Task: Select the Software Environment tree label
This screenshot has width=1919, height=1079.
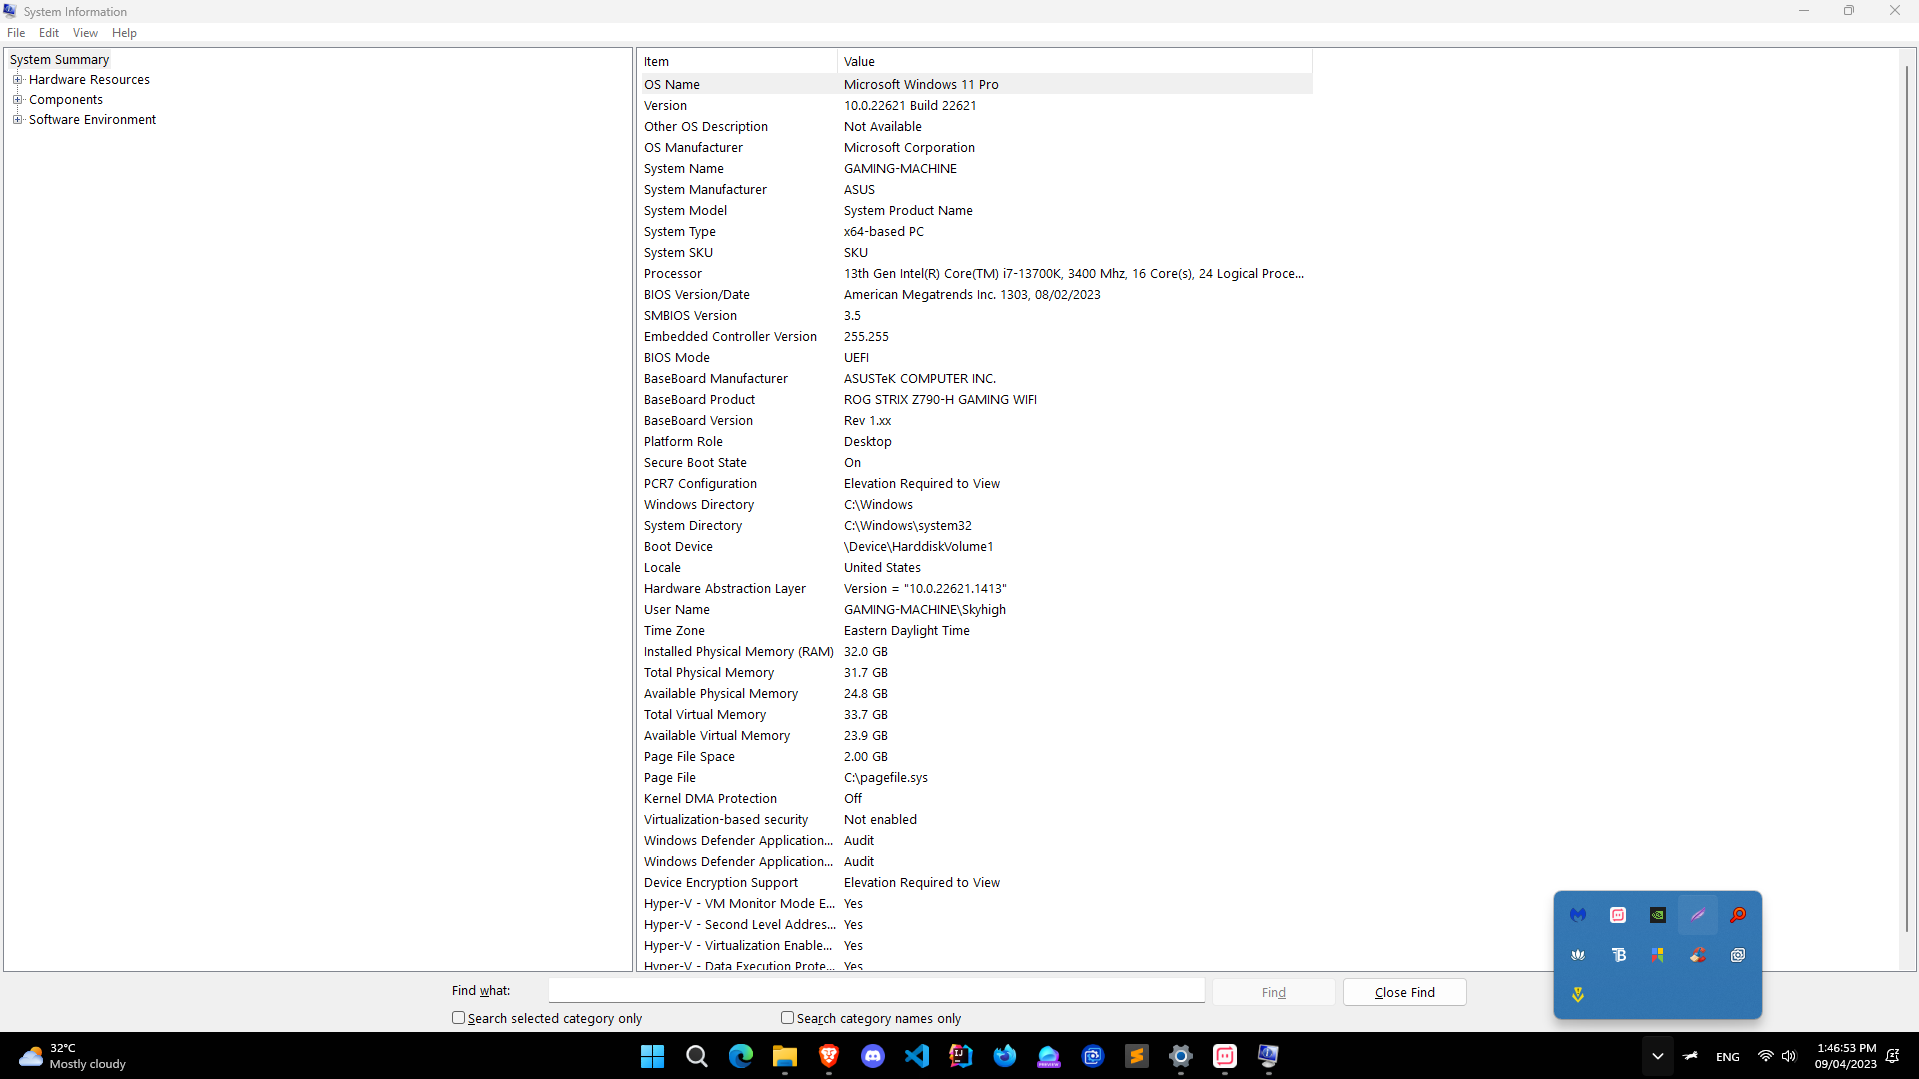Action: pyautogui.click(x=92, y=120)
